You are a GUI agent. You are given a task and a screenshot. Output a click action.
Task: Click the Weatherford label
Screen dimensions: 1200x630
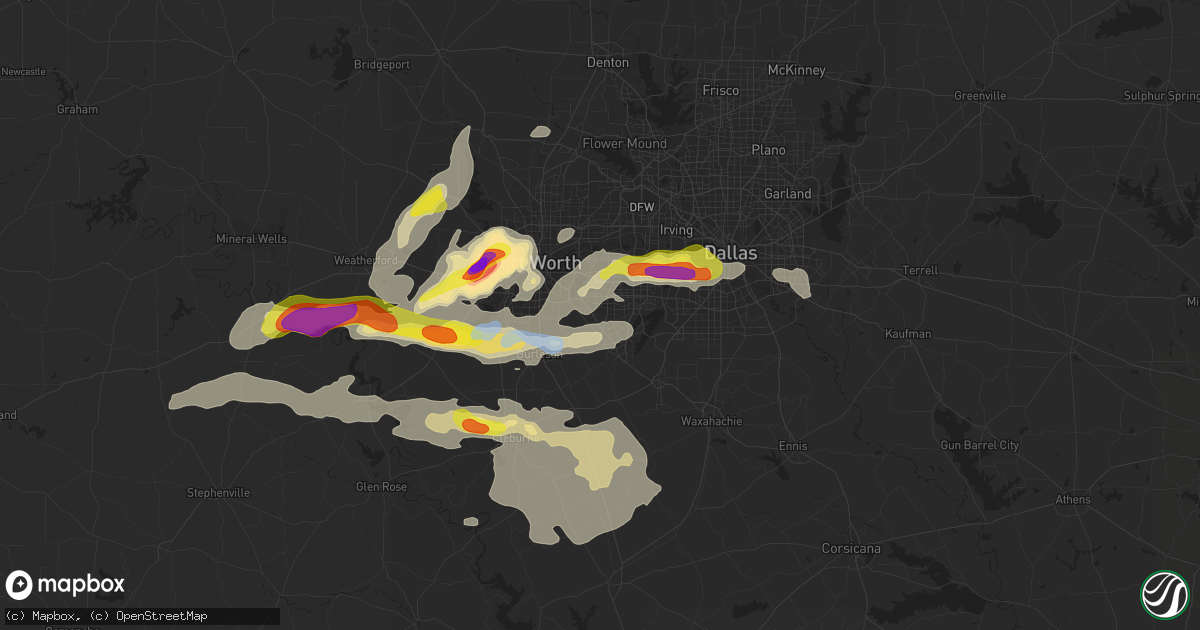(x=367, y=260)
